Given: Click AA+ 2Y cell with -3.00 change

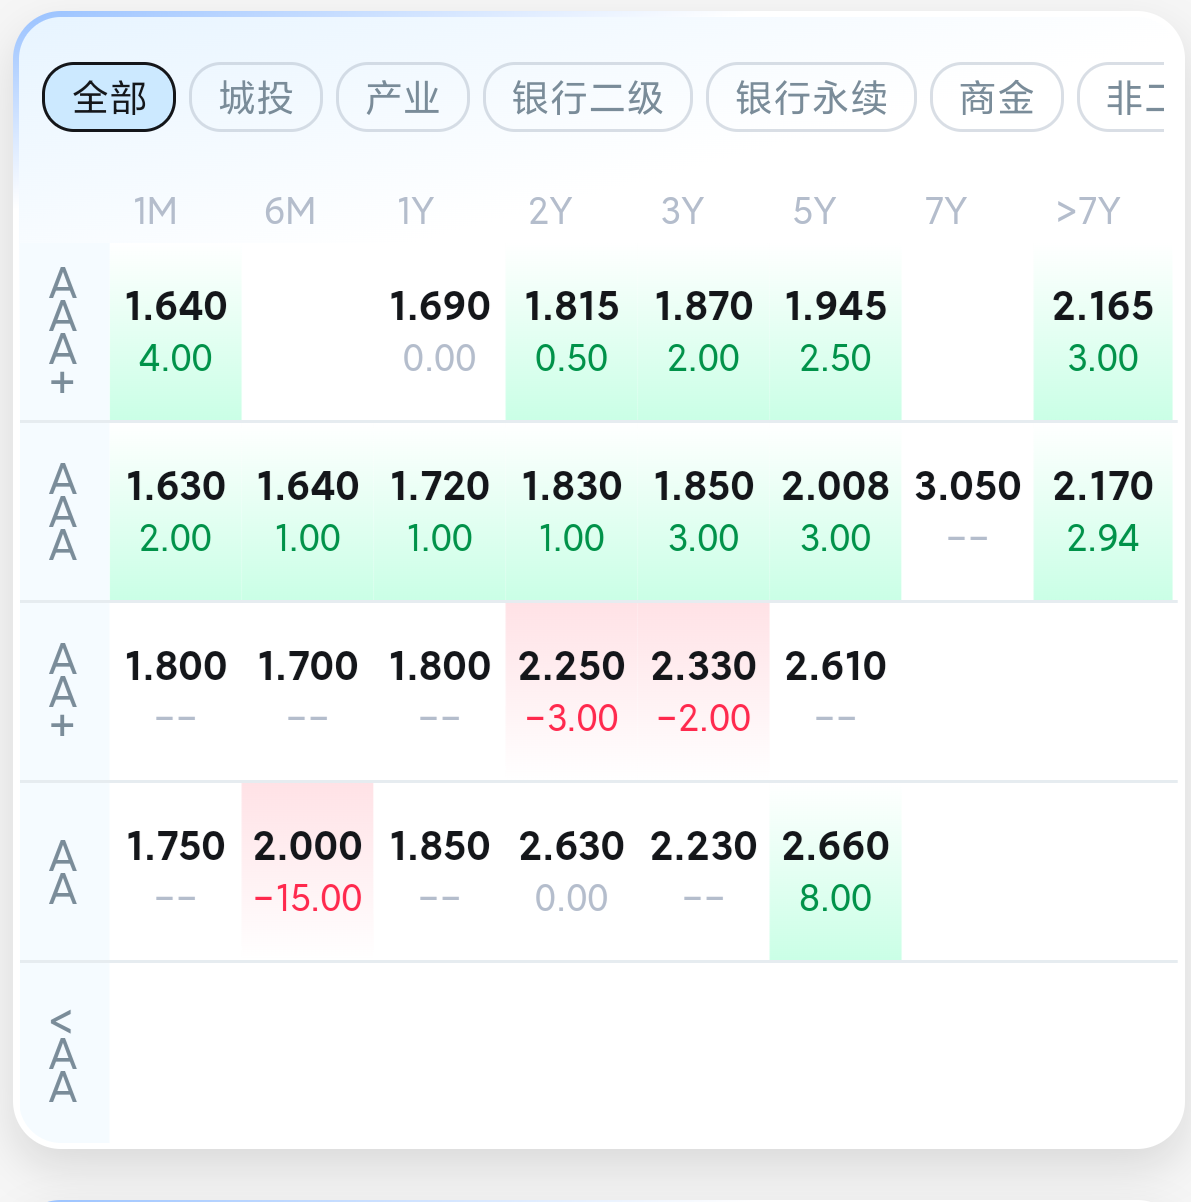Looking at the screenshot, I should (x=572, y=691).
